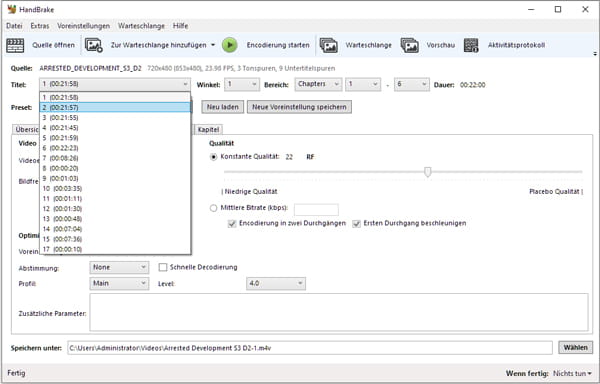Select title 13 (00:00:48) in list
600x384 pixels.
[115, 219]
